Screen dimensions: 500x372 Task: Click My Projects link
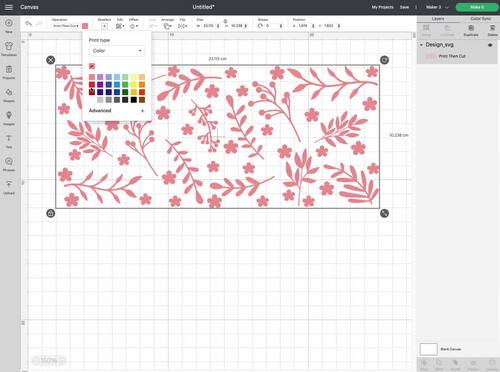382,7
